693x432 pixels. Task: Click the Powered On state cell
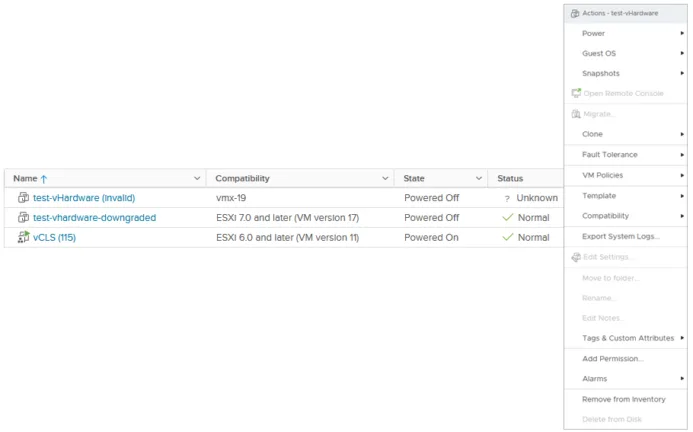point(431,237)
